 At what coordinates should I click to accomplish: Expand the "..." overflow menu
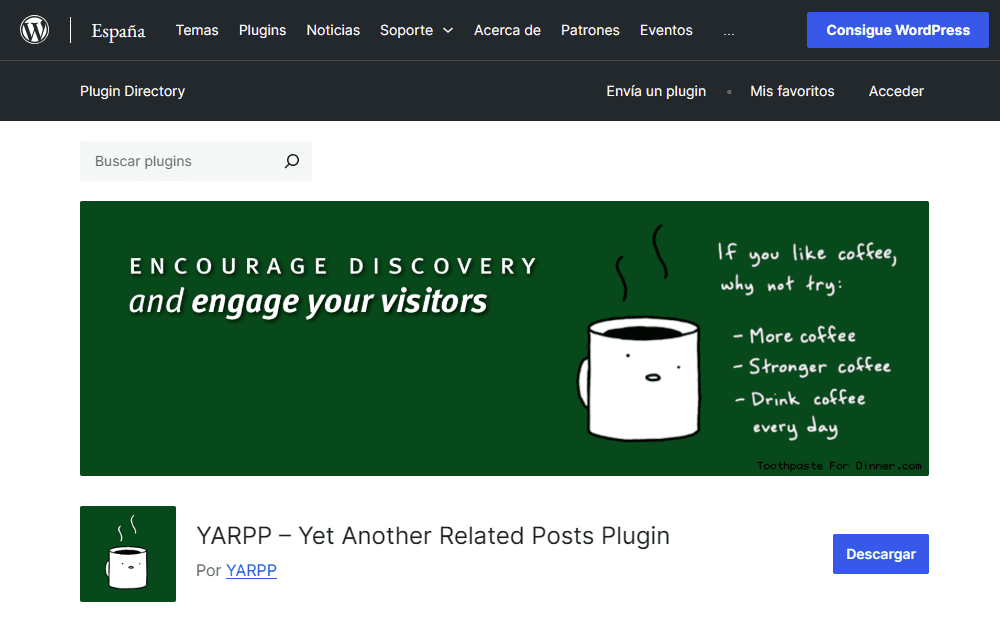[x=728, y=30]
